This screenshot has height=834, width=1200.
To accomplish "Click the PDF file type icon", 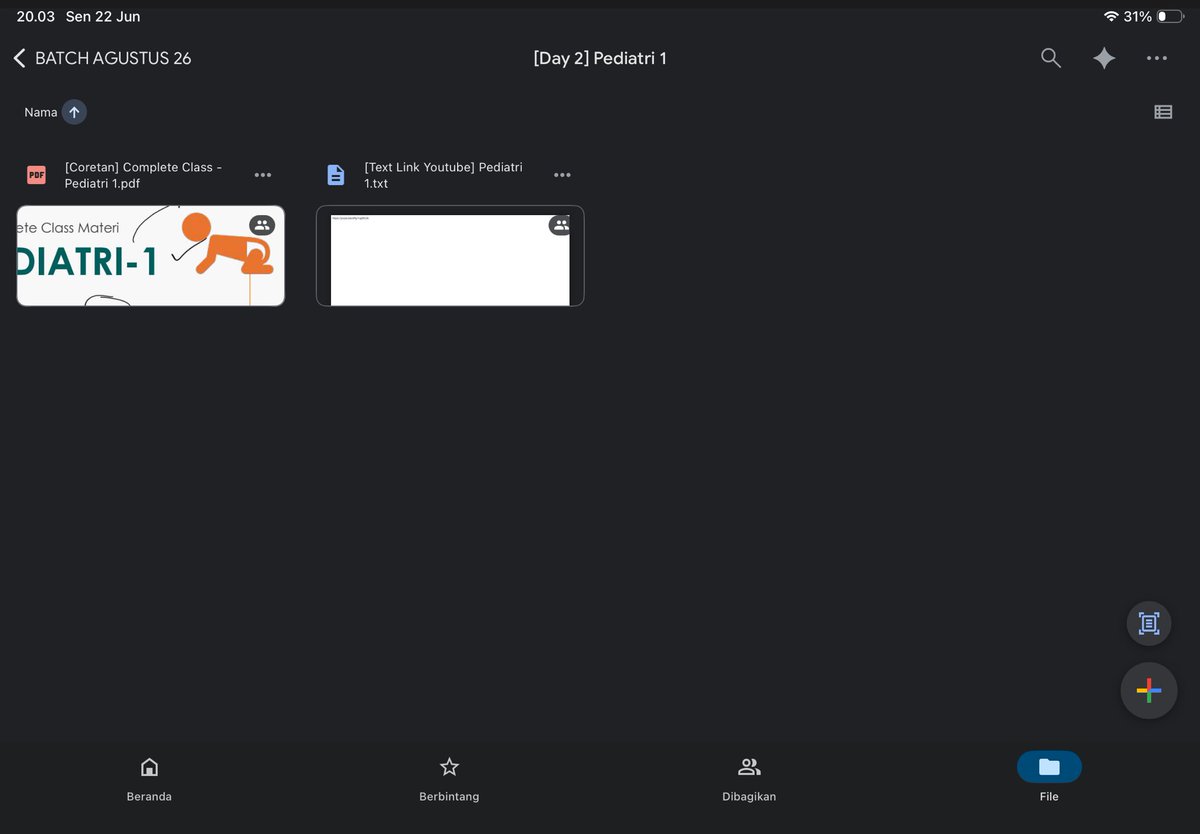I will point(36,175).
